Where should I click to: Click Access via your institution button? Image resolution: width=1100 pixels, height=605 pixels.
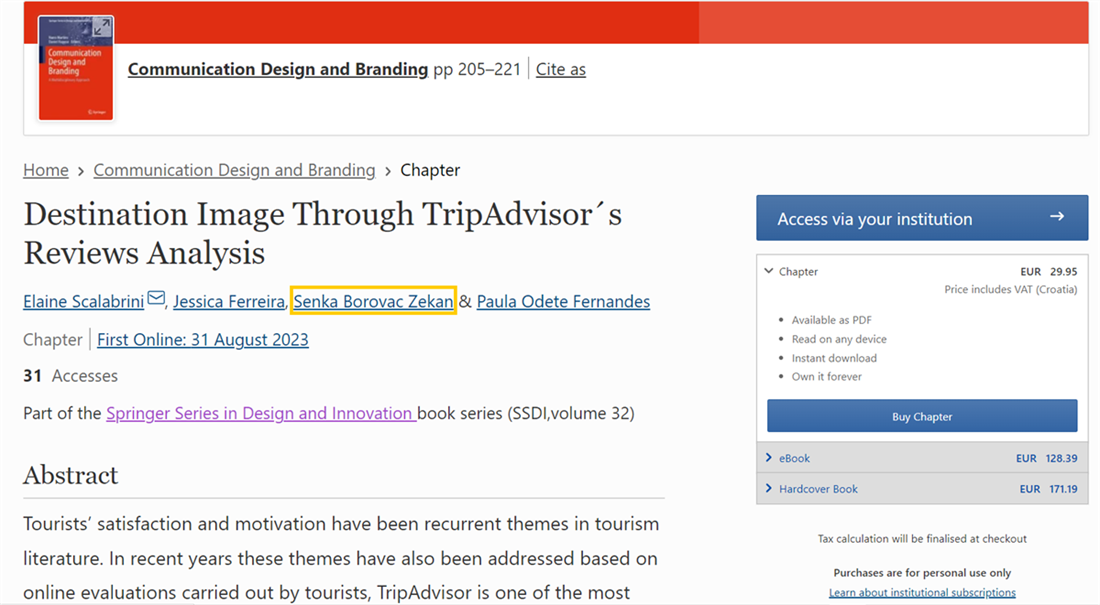coord(922,218)
